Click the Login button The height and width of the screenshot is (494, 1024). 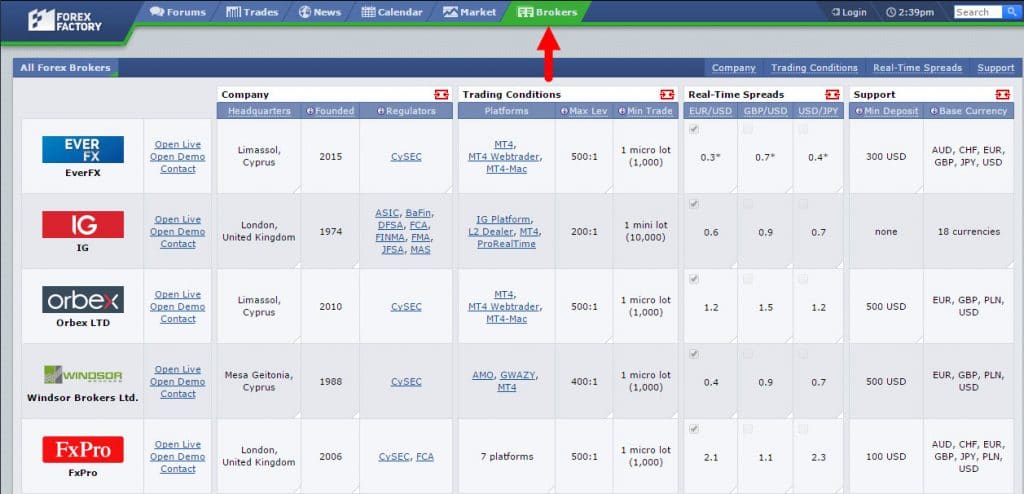(x=849, y=13)
